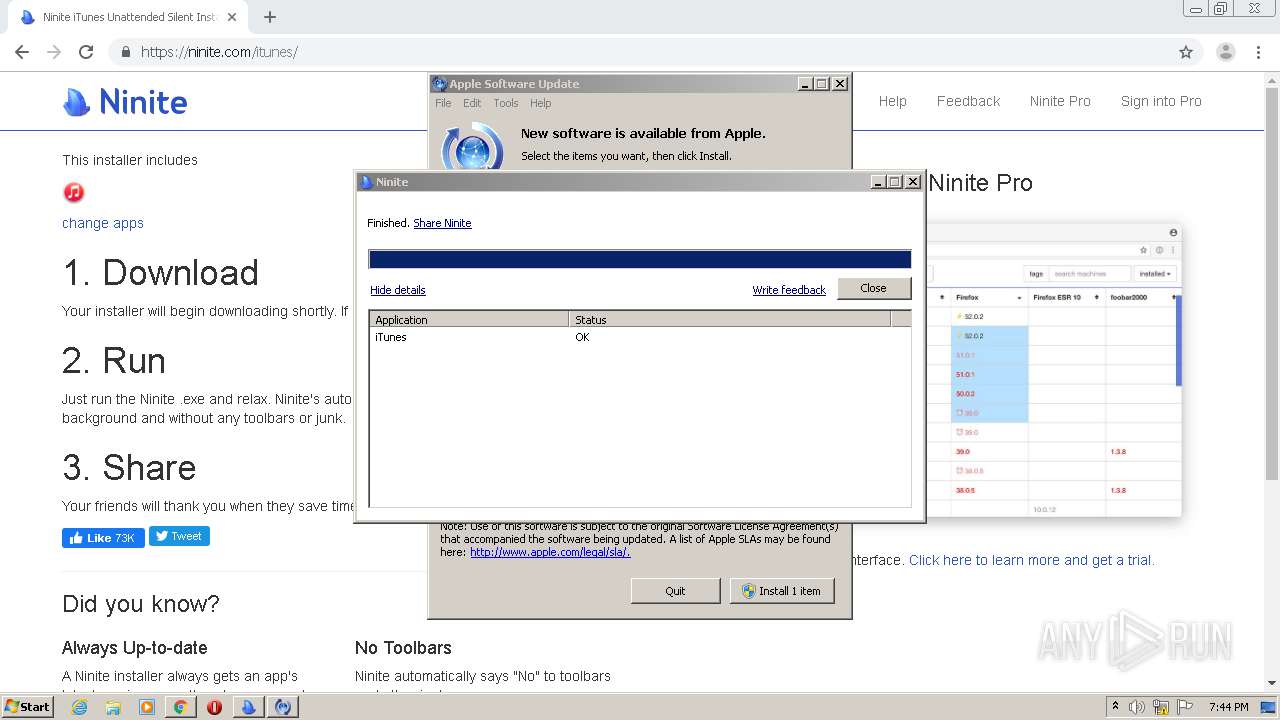Click the Apple Software Update globe icon
Viewport: 1280px width, 720px height.
(x=472, y=147)
